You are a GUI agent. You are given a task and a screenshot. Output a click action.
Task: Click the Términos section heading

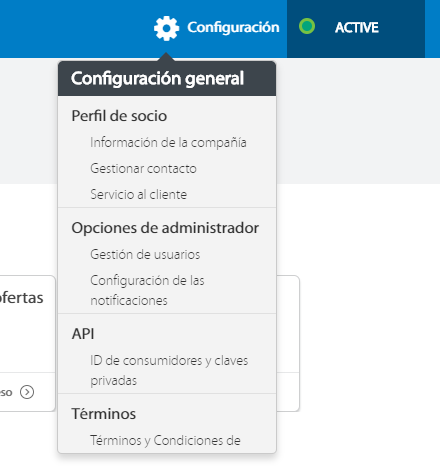(x=104, y=414)
